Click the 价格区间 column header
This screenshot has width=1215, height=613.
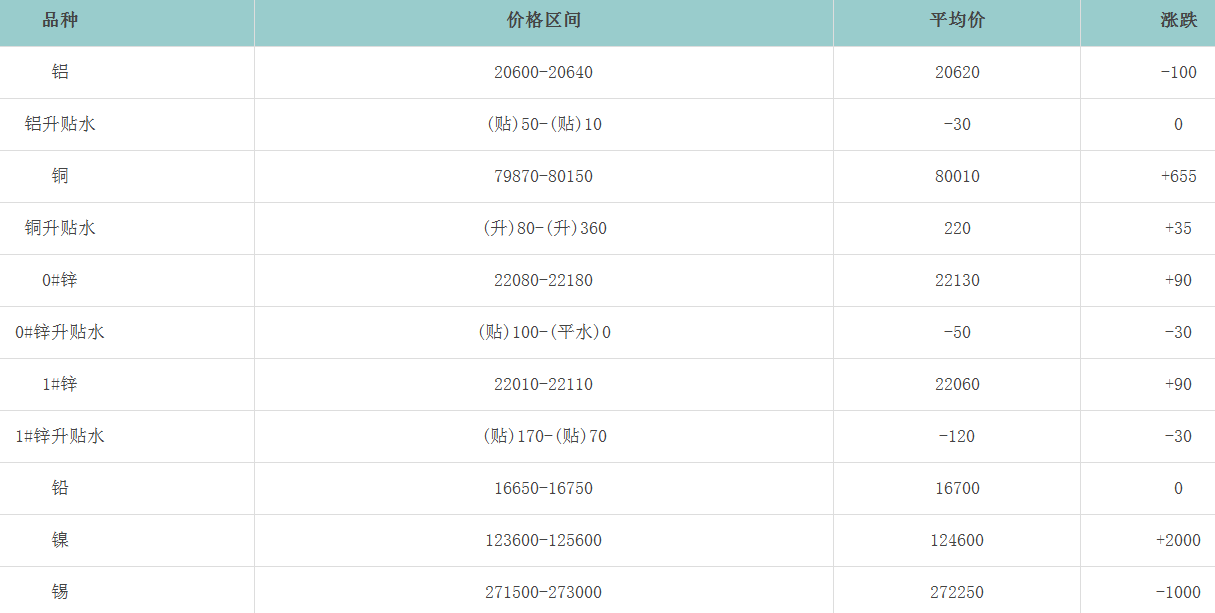pyautogui.click(x=543, y=21)
